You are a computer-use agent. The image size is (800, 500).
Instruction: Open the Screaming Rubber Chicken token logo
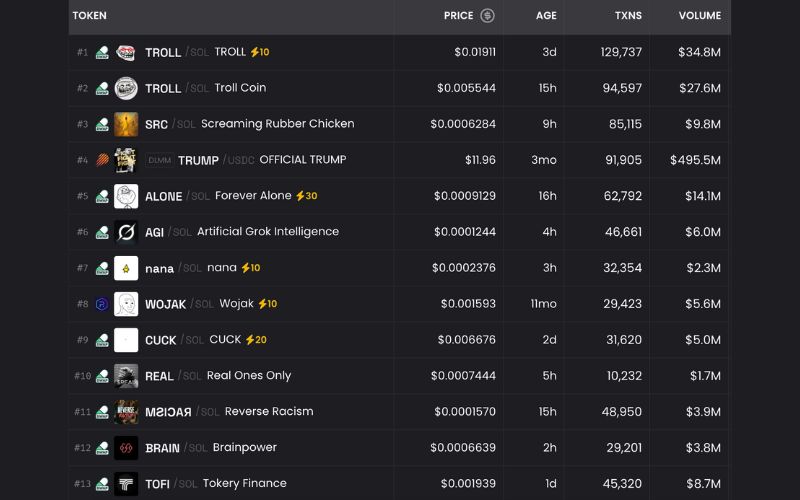coord(126,124)
